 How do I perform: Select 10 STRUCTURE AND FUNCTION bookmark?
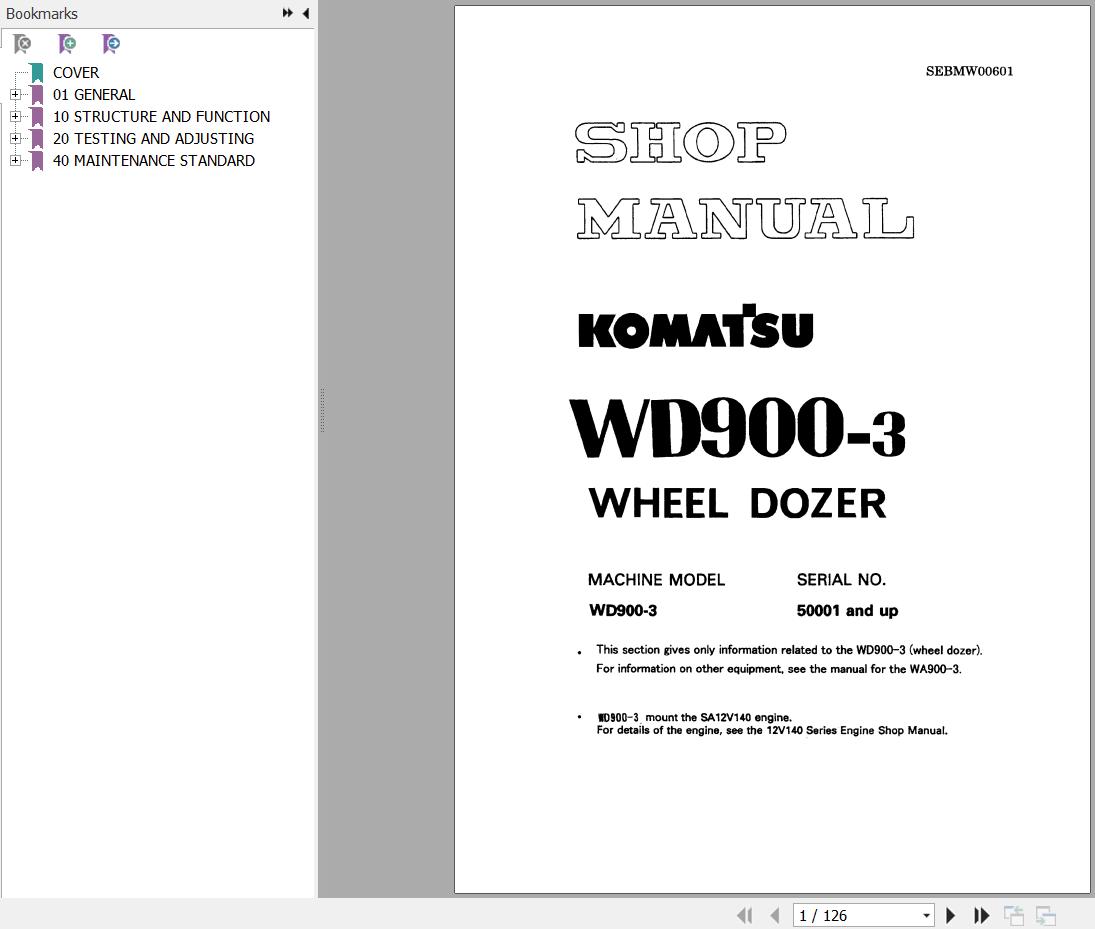coord(161,117)
